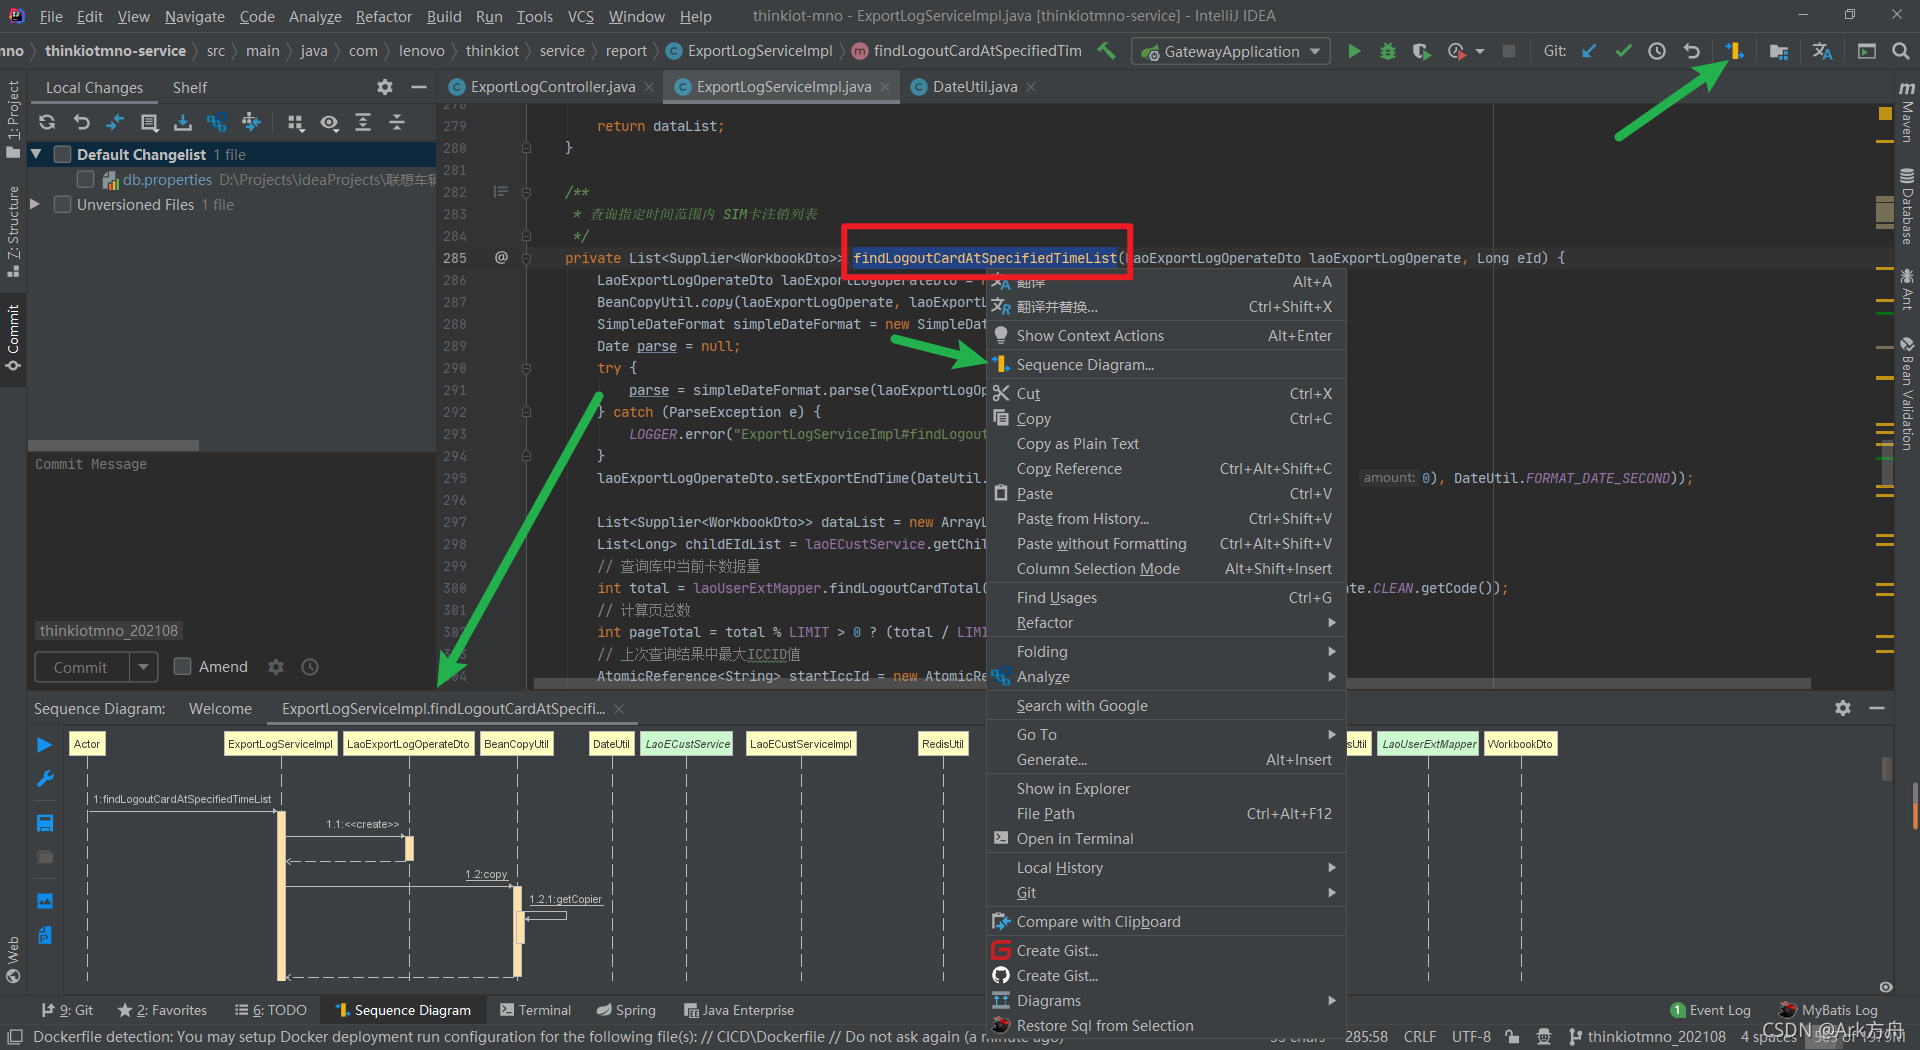Click the horizontal scrollbar in changes panel

(114, 445)
